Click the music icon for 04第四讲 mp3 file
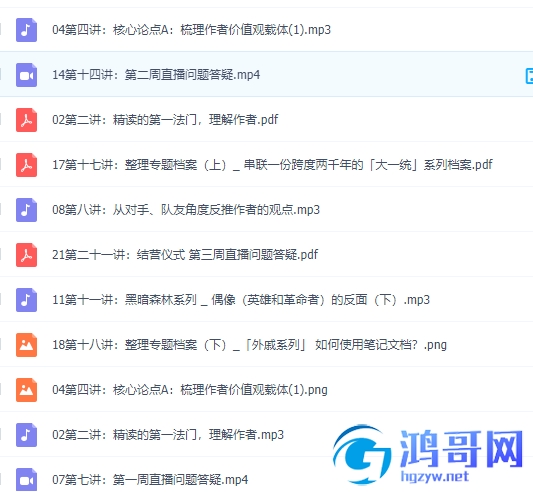This screenshot has height=492, width=533. pyautogui.click(x=27, y=30)
